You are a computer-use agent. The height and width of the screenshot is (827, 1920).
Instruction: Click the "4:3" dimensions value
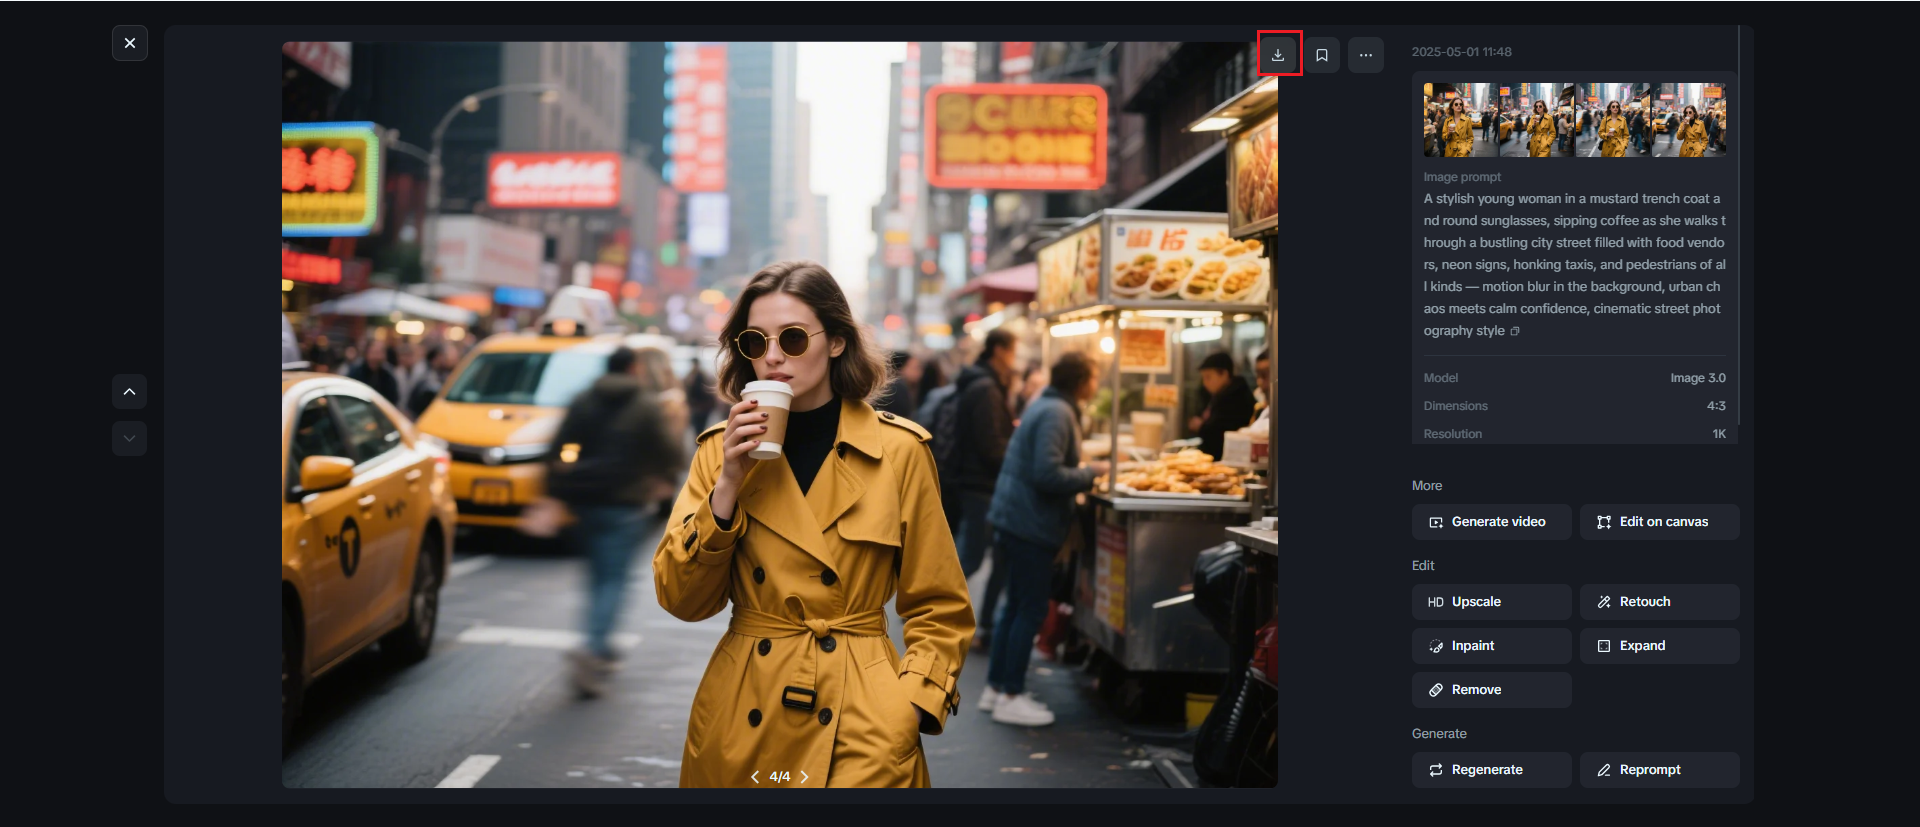pos(1716,406)
